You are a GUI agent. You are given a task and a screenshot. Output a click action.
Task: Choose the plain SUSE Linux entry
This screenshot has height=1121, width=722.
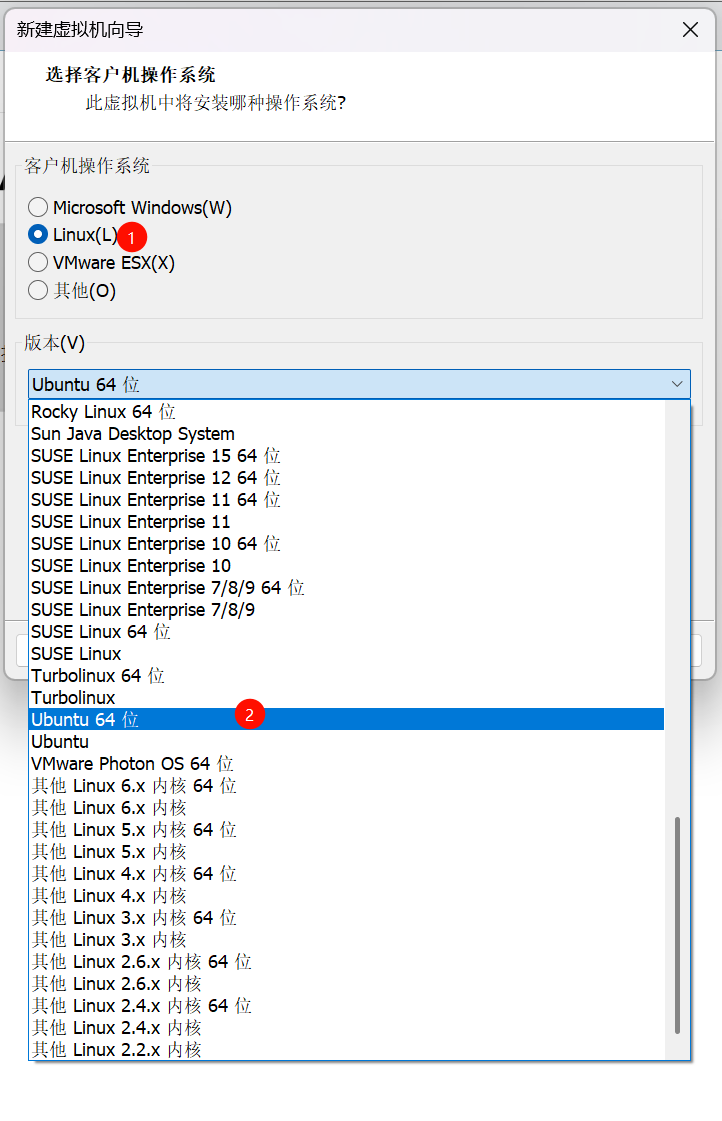click(x=347, y=653)
